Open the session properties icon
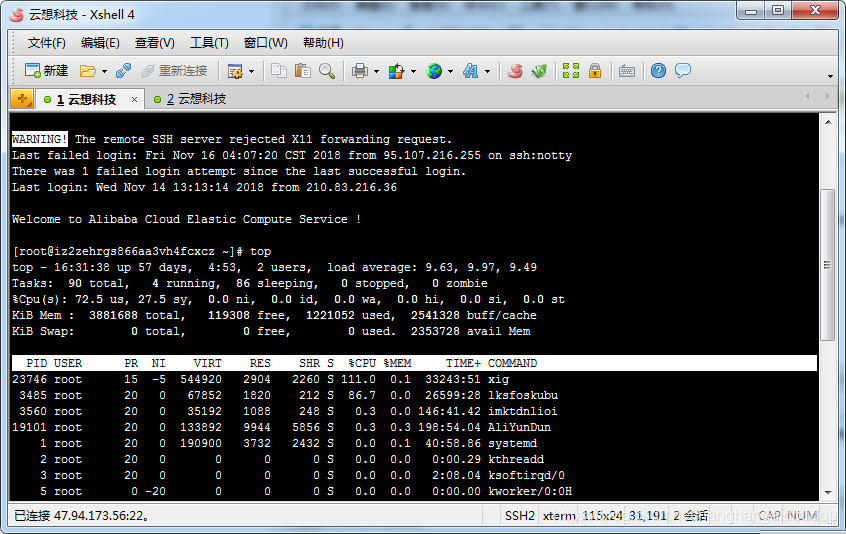 (x=235, y=71)
